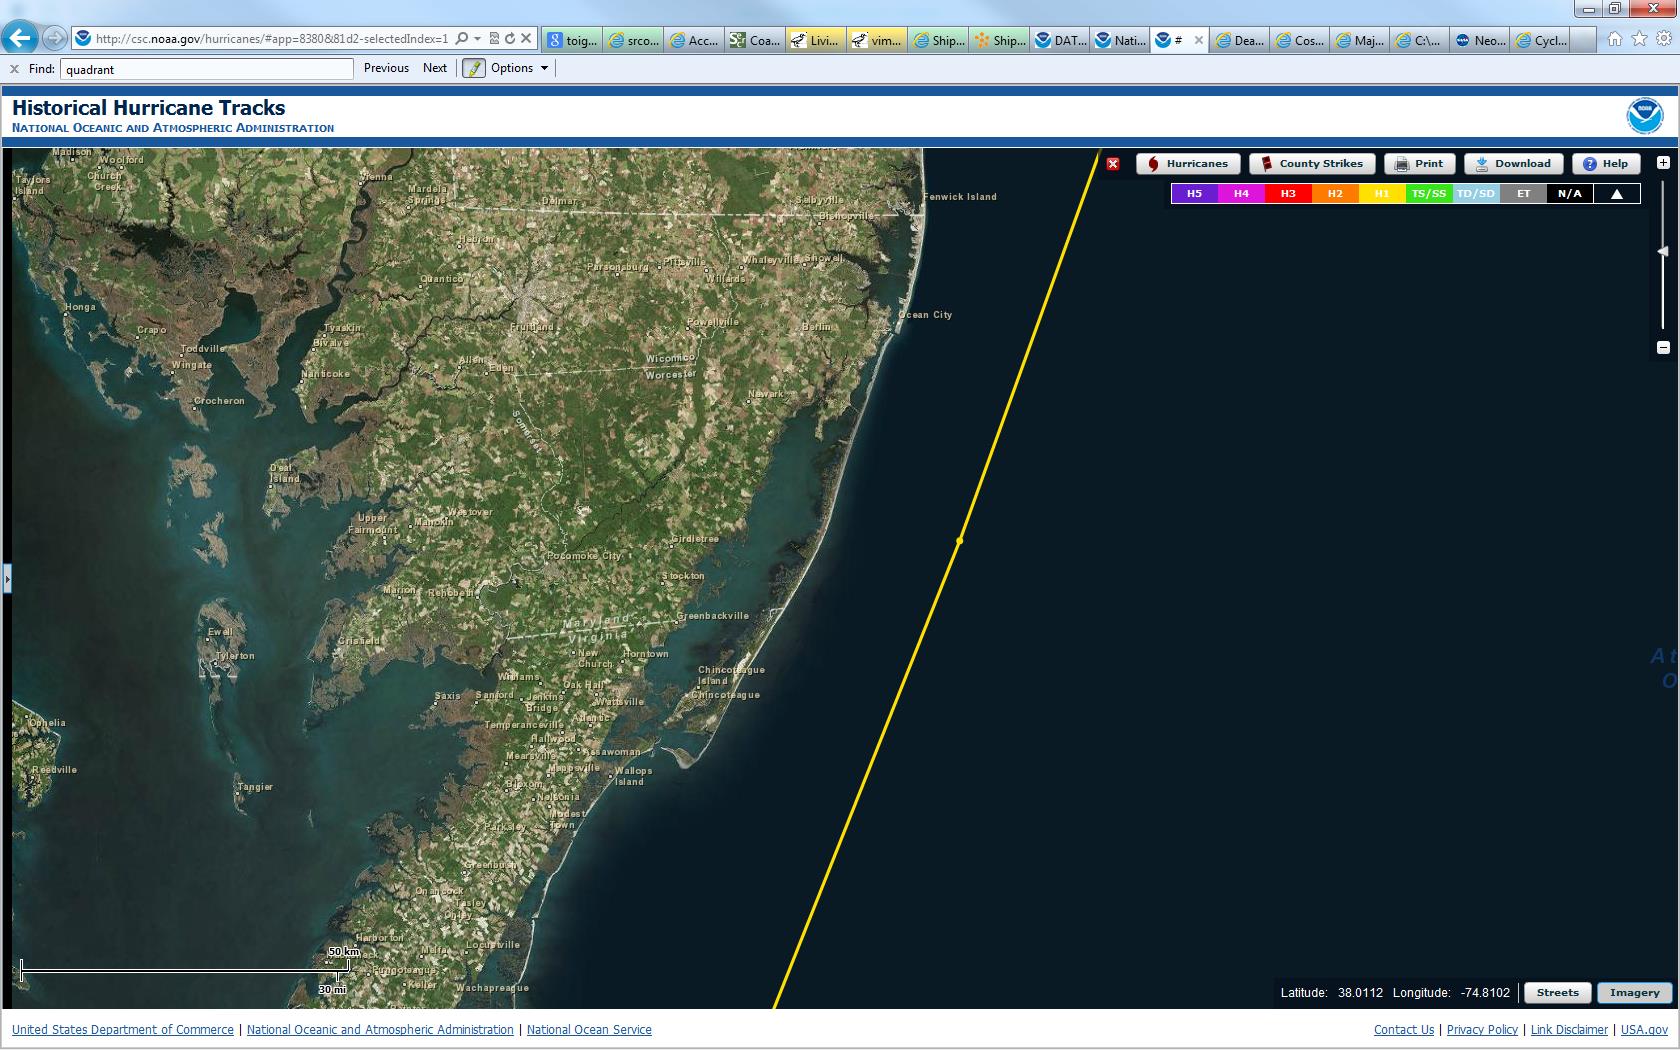Download the hurricane track data

[x=1513, y=164]
